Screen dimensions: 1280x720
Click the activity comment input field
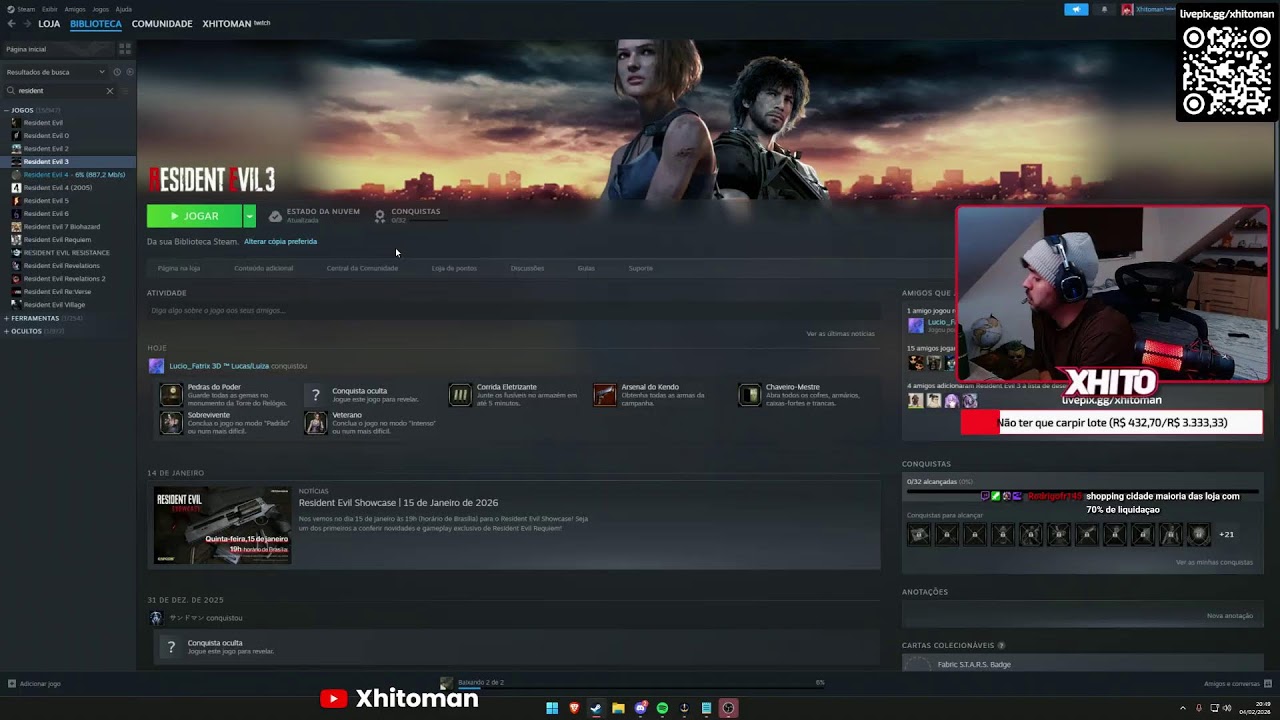pos(513,311)
